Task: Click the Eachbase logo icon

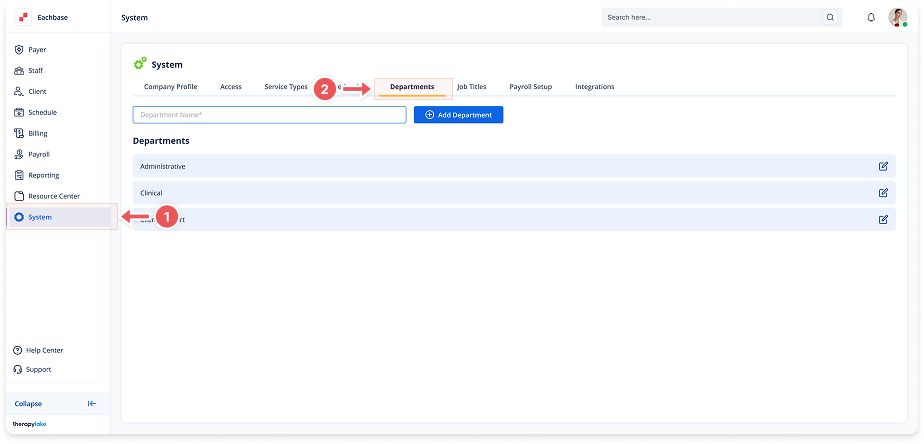Action: tap(23, 17)
